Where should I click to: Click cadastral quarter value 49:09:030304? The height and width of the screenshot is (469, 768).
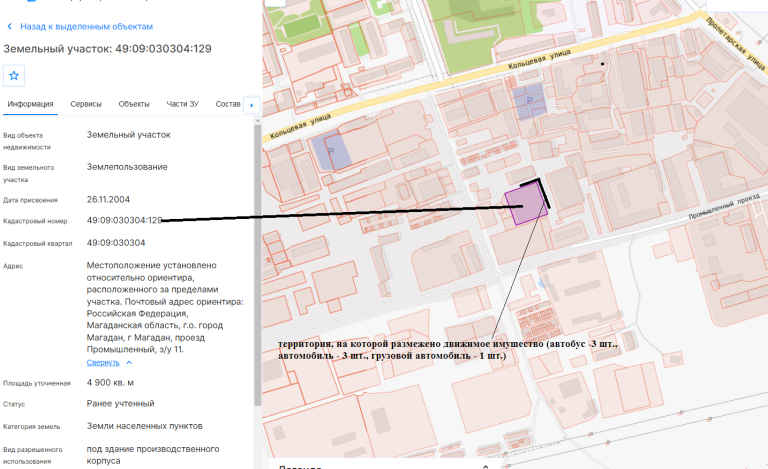point(116,243)
